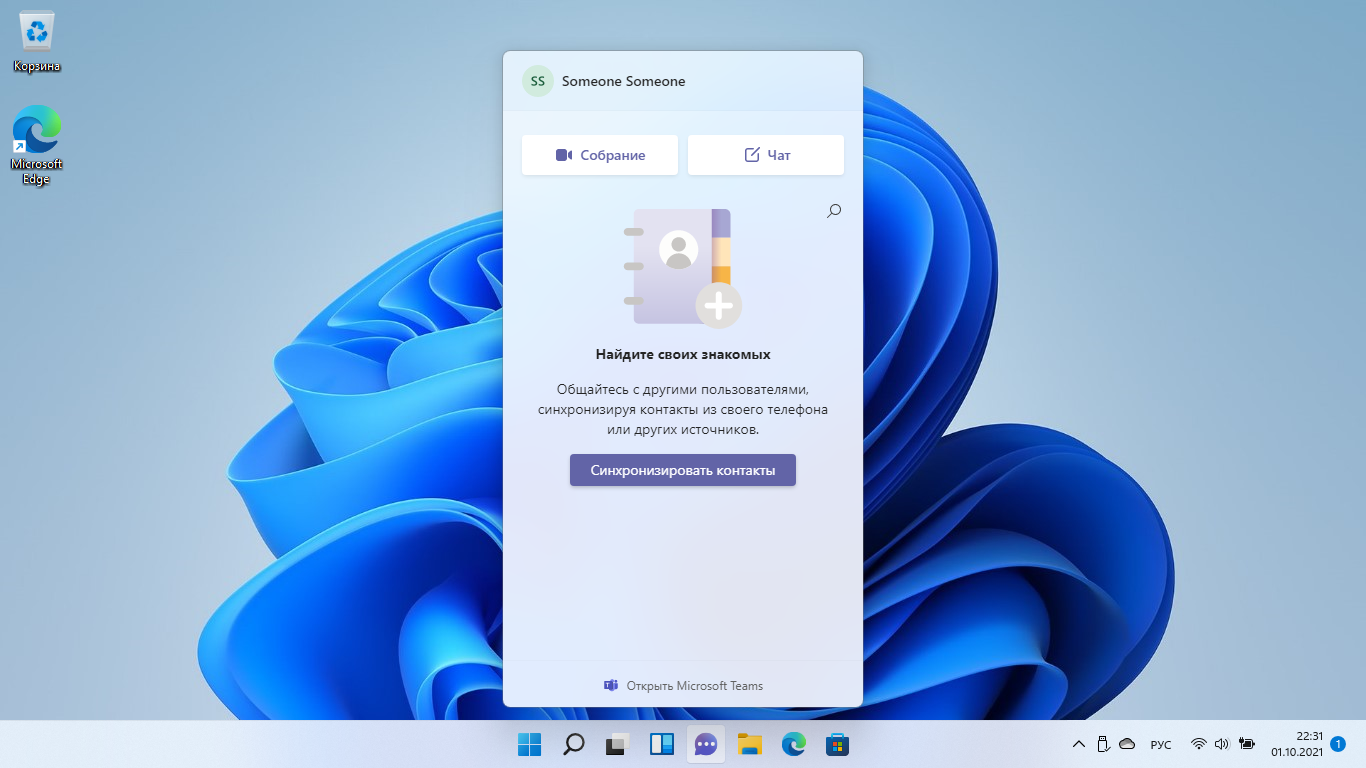This screenshot has width=1366, height=768.
Task: Open the Windows Start menu
Action: pos(530,744)
